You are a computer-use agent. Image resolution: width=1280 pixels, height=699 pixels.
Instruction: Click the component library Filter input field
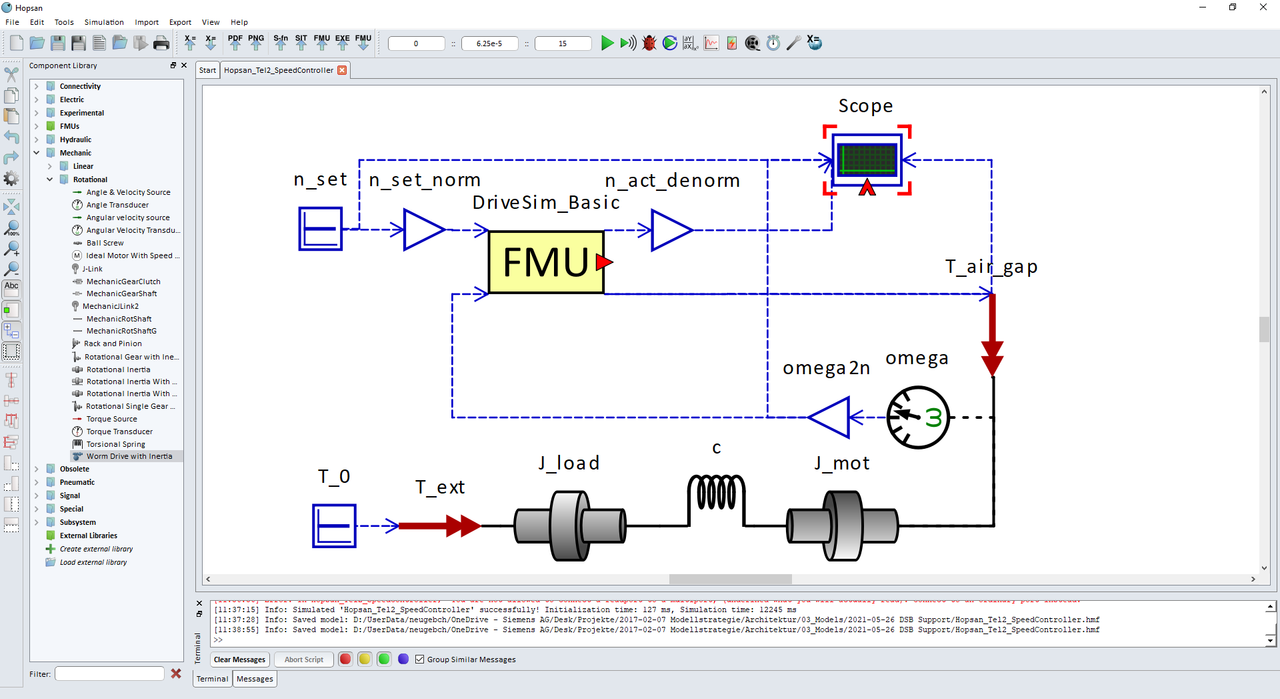(109, 674)
